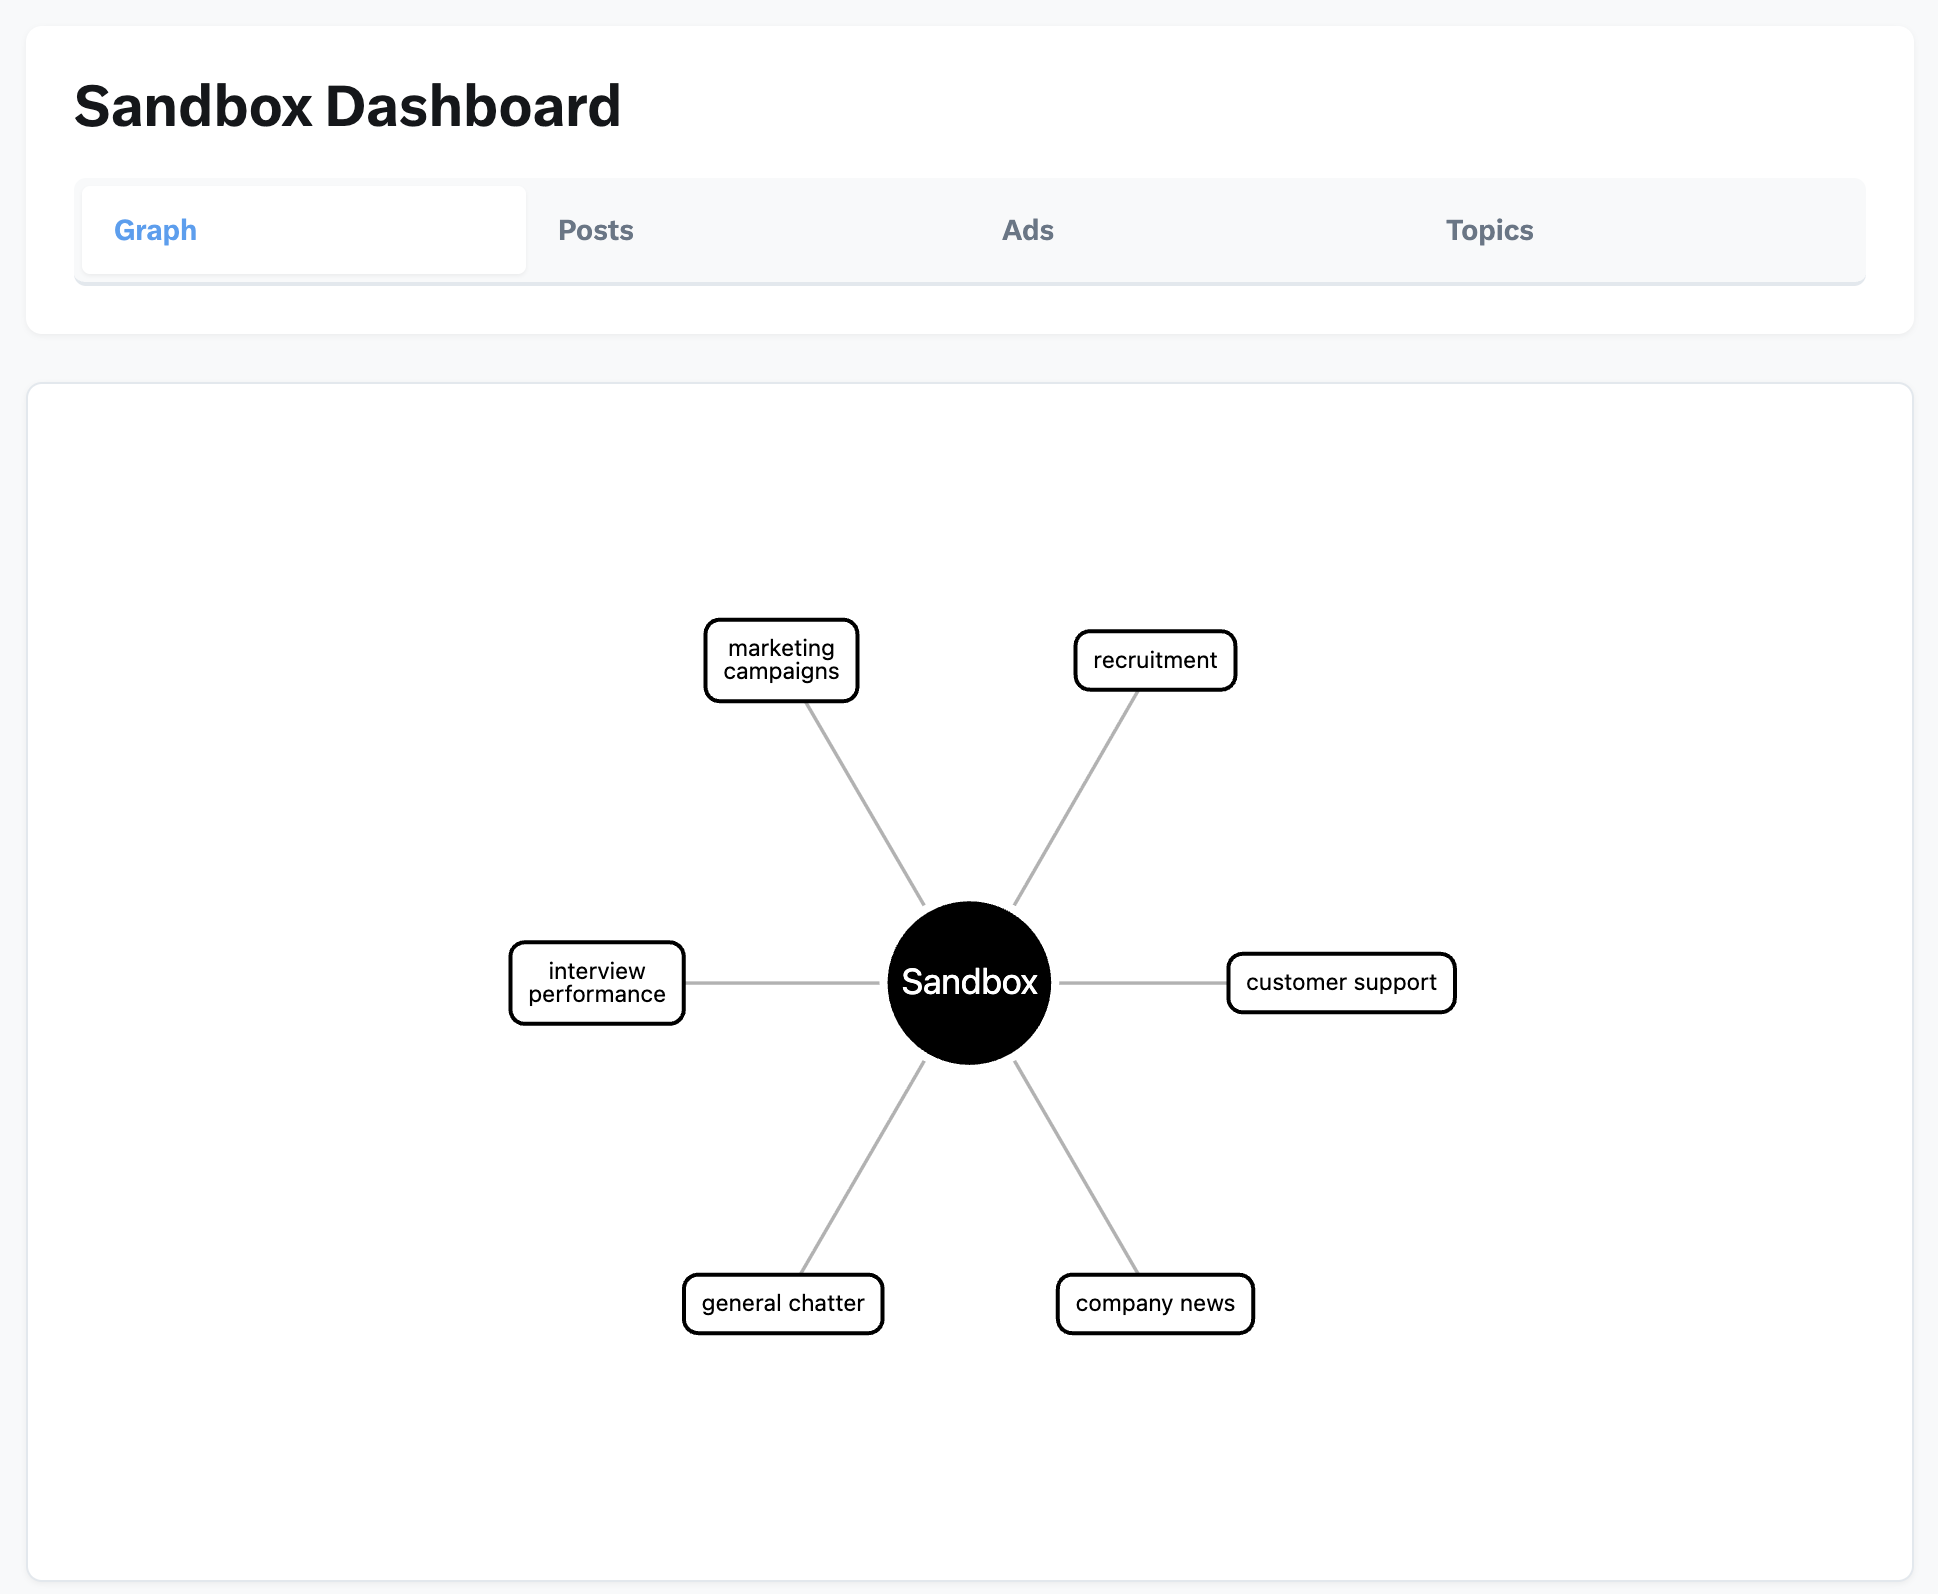Select the Topics tab
1938x1594 pixels.
[x=1489, y=230]
